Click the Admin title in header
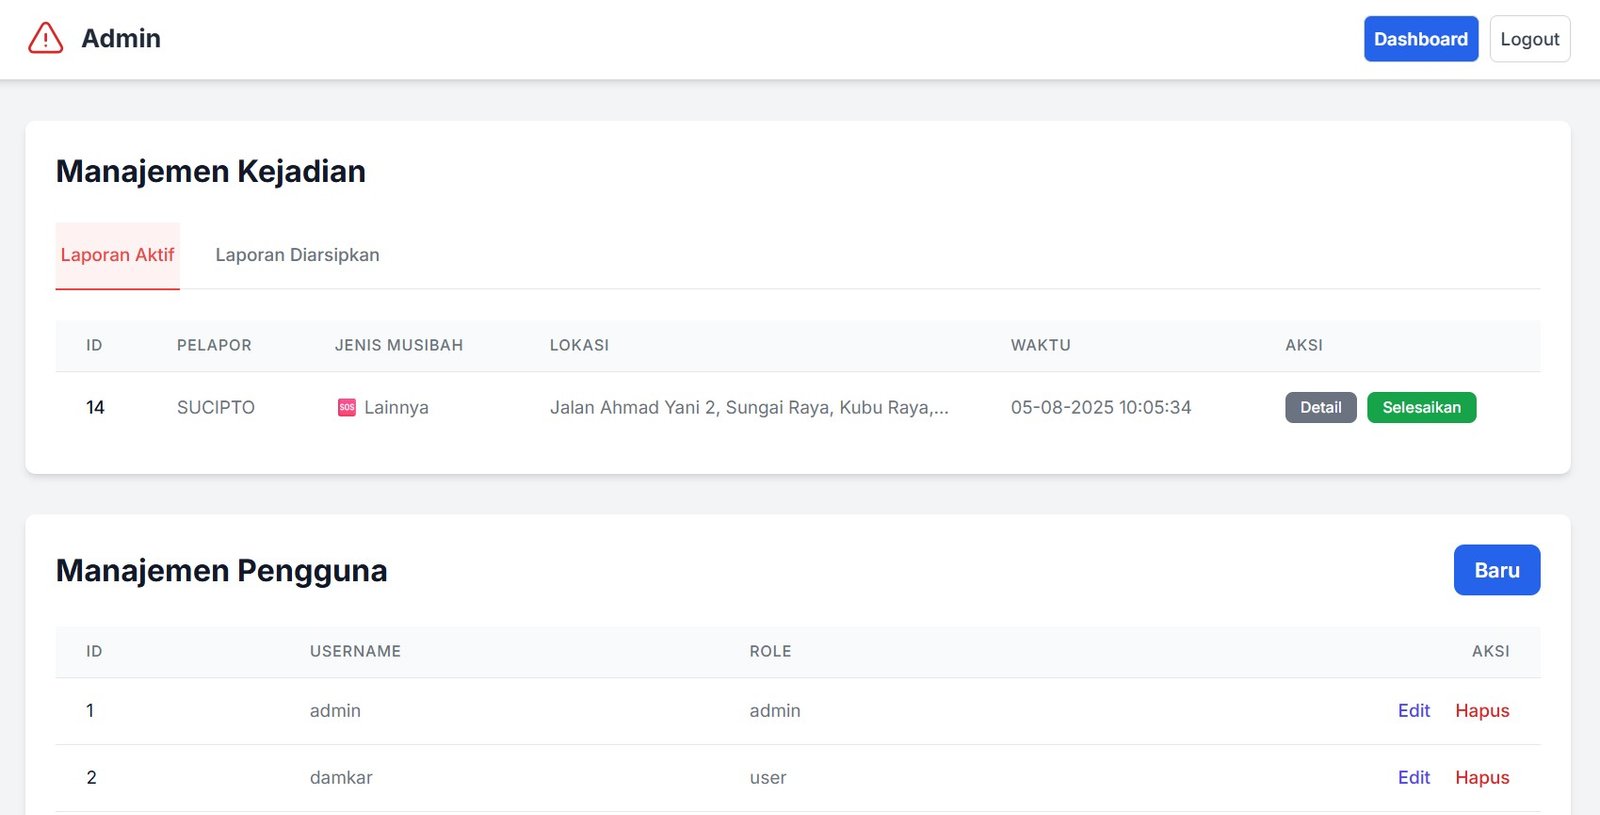This screenshot has width=1600, height=815. point(121,39)
